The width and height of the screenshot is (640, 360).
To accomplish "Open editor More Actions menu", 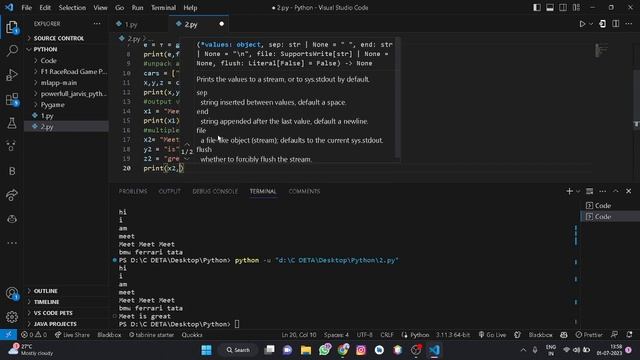I will 629,24.
